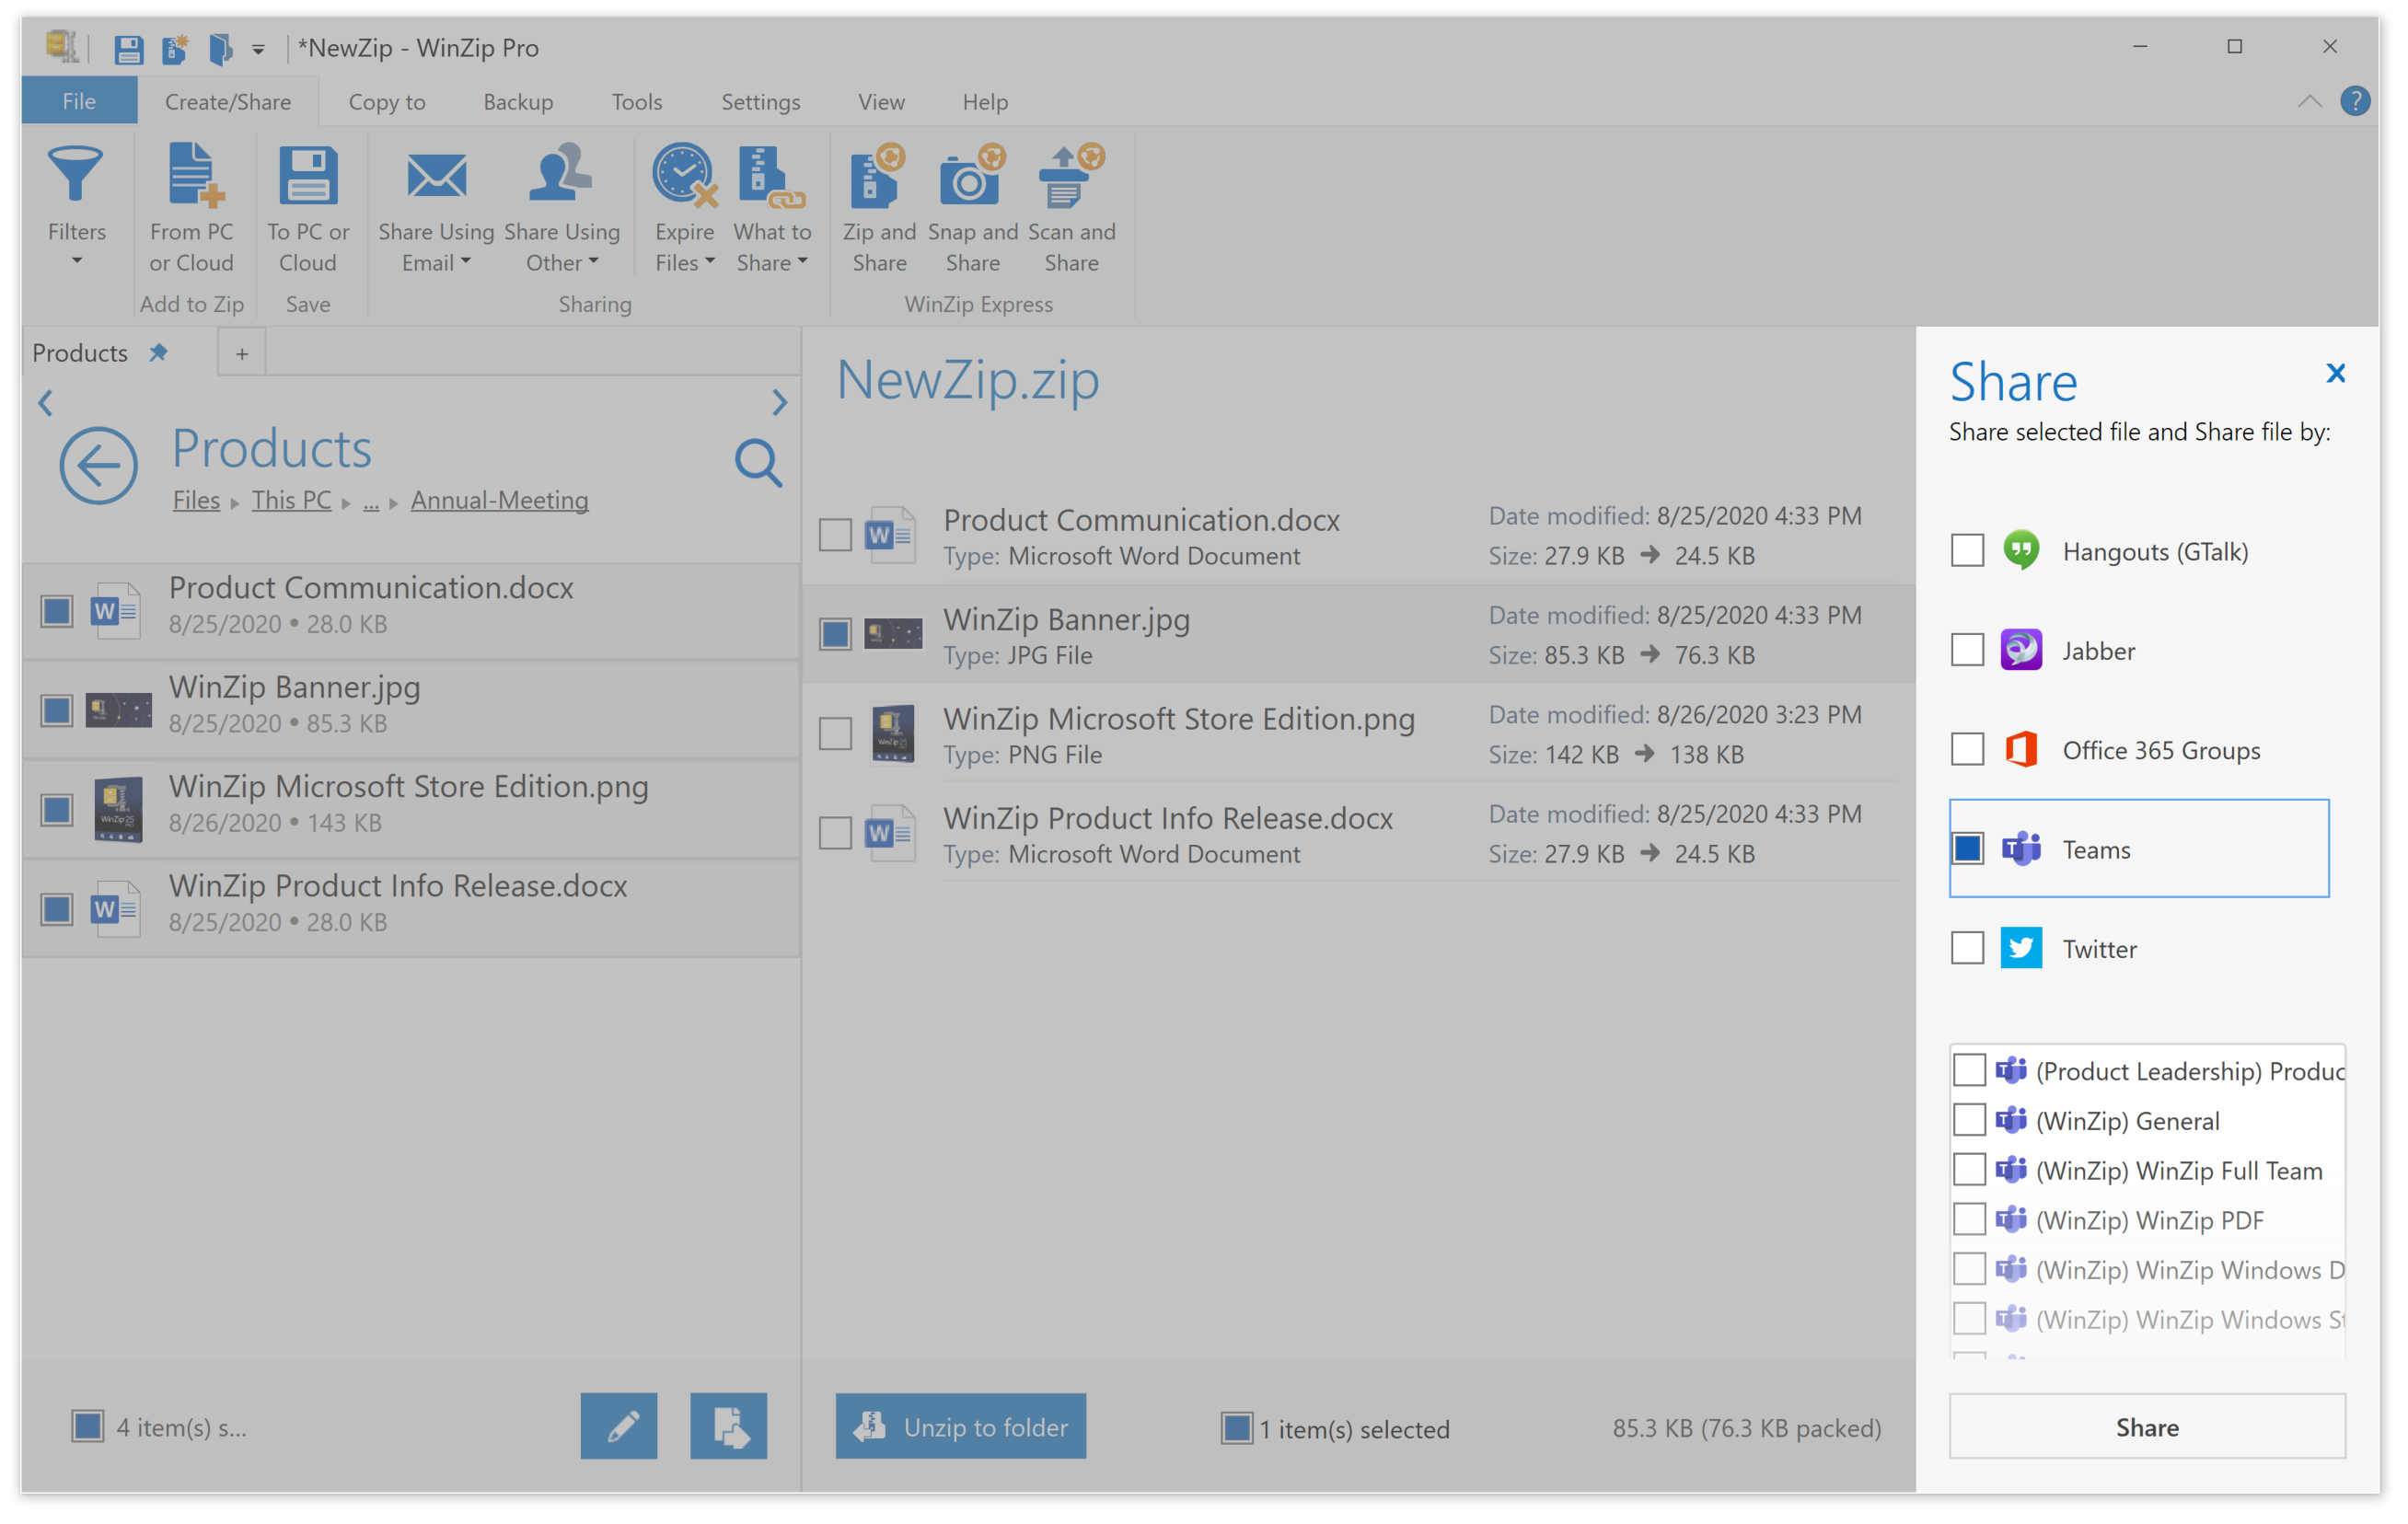Open the Filters tool in ribbon
This screenshot has width=2408, height=1524.
pyautogui.click(x=76, y=207)
